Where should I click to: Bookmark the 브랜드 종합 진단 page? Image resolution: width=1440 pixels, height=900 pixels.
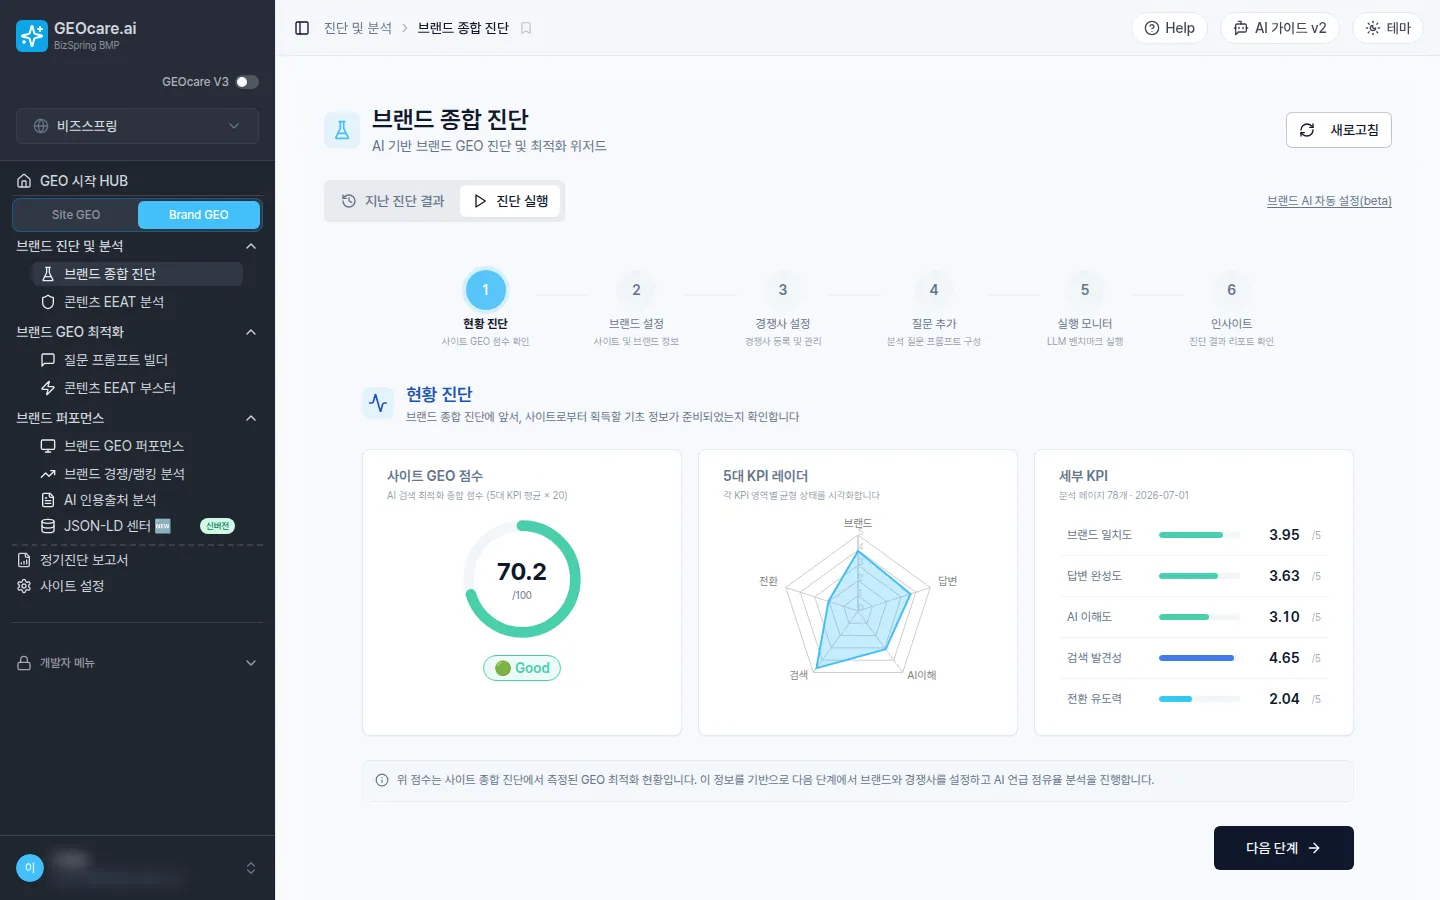(x=526, y=28)
